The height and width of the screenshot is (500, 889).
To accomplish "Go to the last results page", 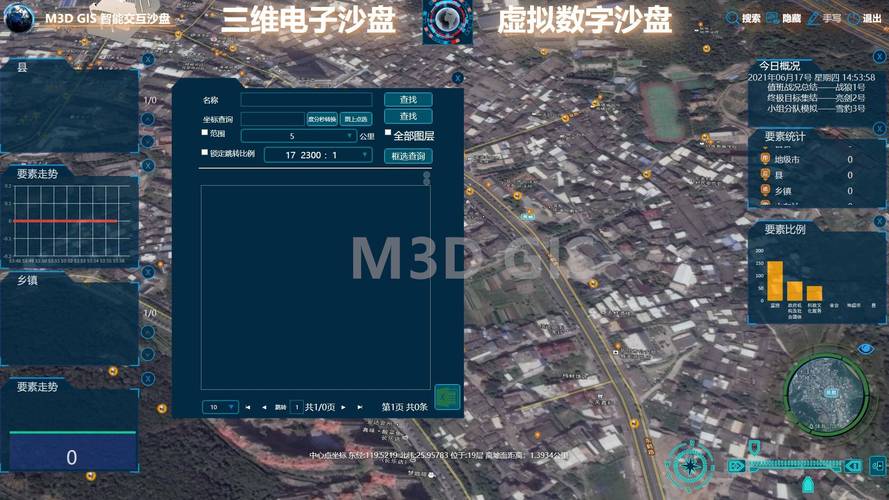I will point(360,407).
